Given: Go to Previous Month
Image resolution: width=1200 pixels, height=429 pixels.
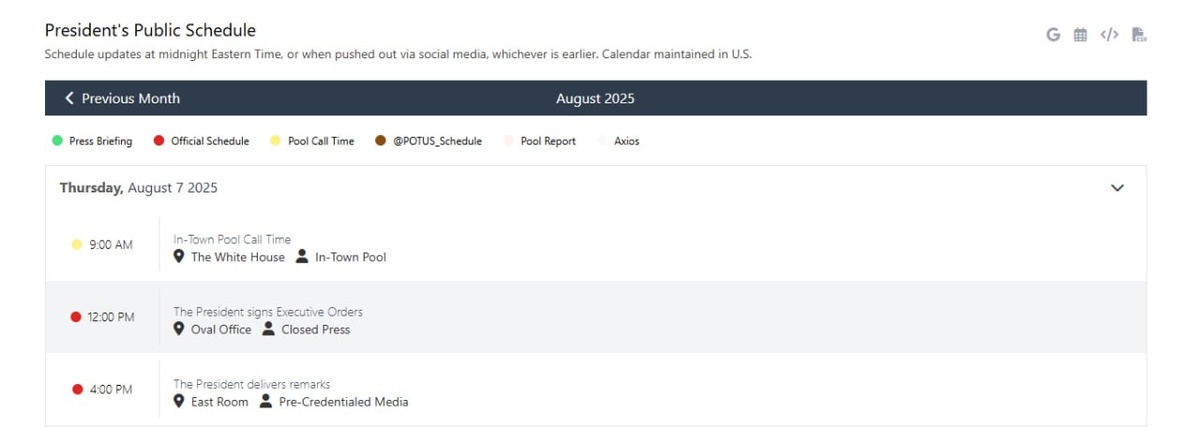Looking at the screenshot, I should [122, 98].
